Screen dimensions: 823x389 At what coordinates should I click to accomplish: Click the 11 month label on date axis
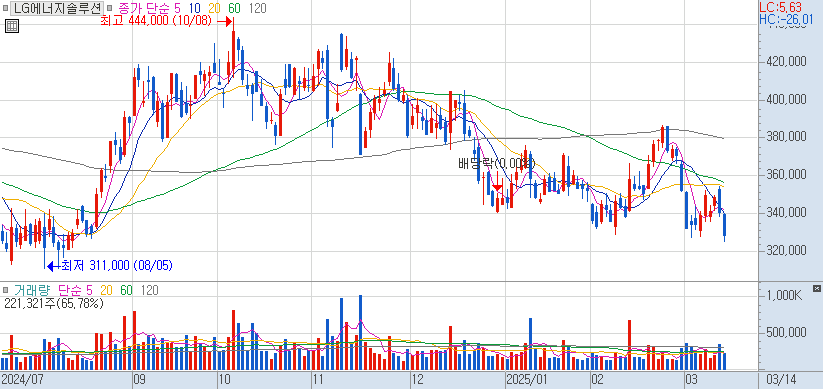tap(318, 379)
